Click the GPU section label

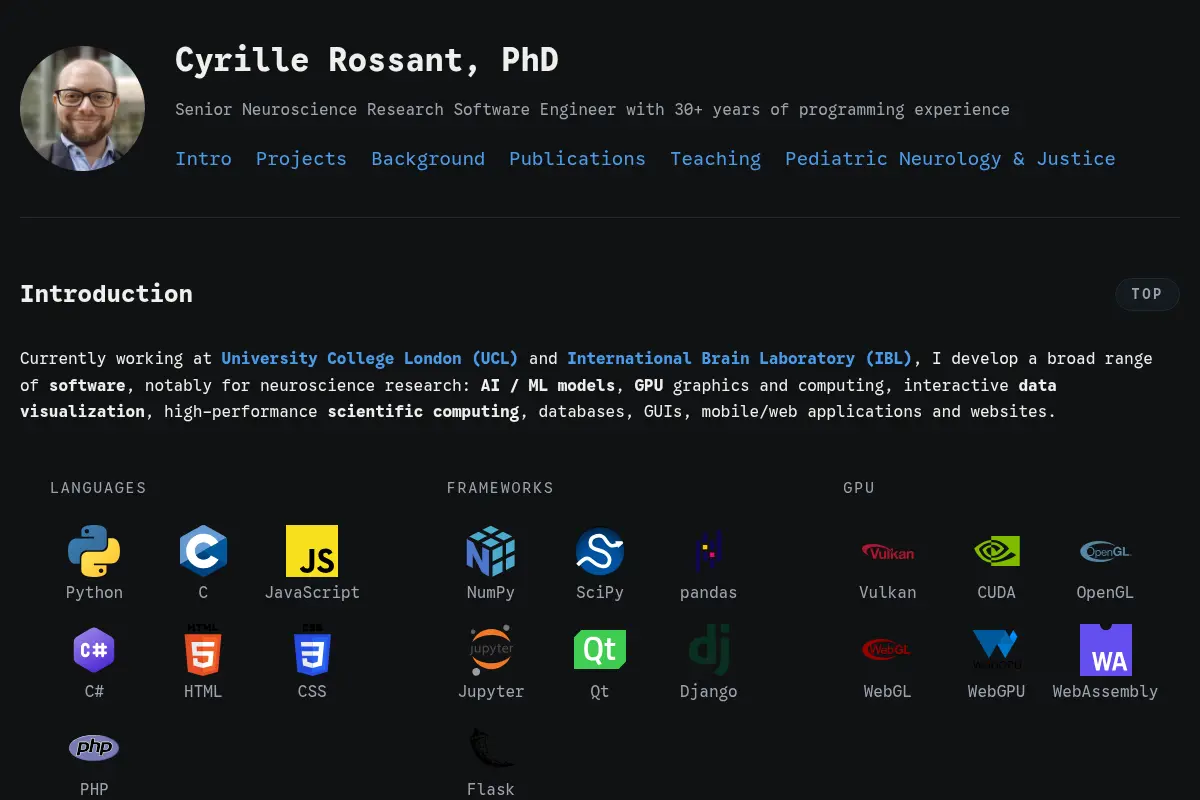point(859,488)
